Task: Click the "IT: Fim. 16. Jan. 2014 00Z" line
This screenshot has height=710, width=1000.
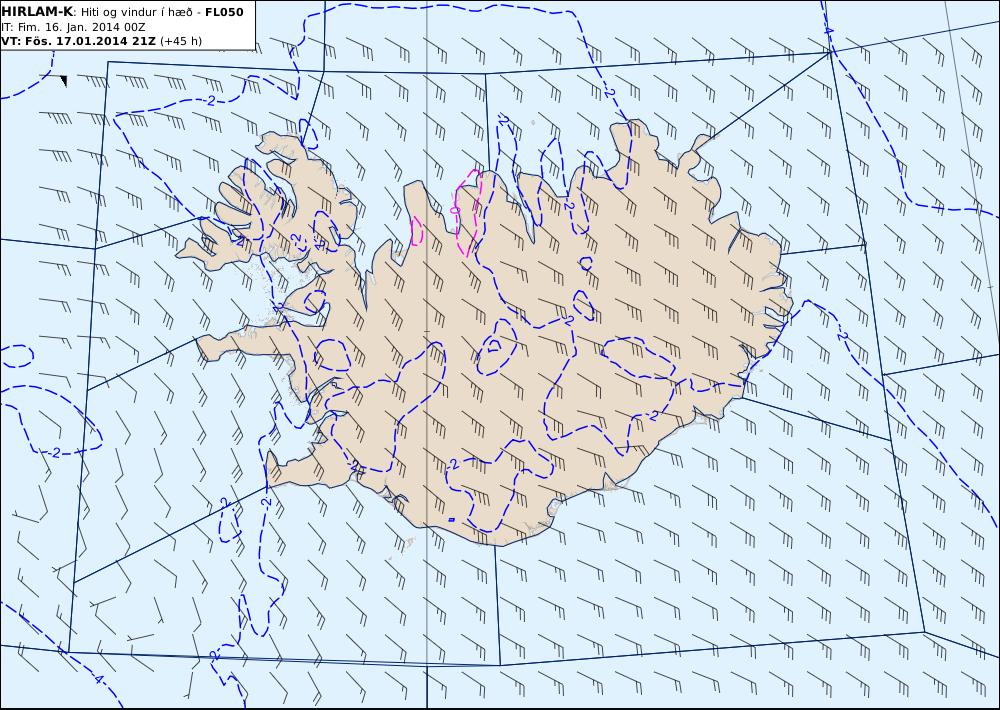Action: pos(71,27)
